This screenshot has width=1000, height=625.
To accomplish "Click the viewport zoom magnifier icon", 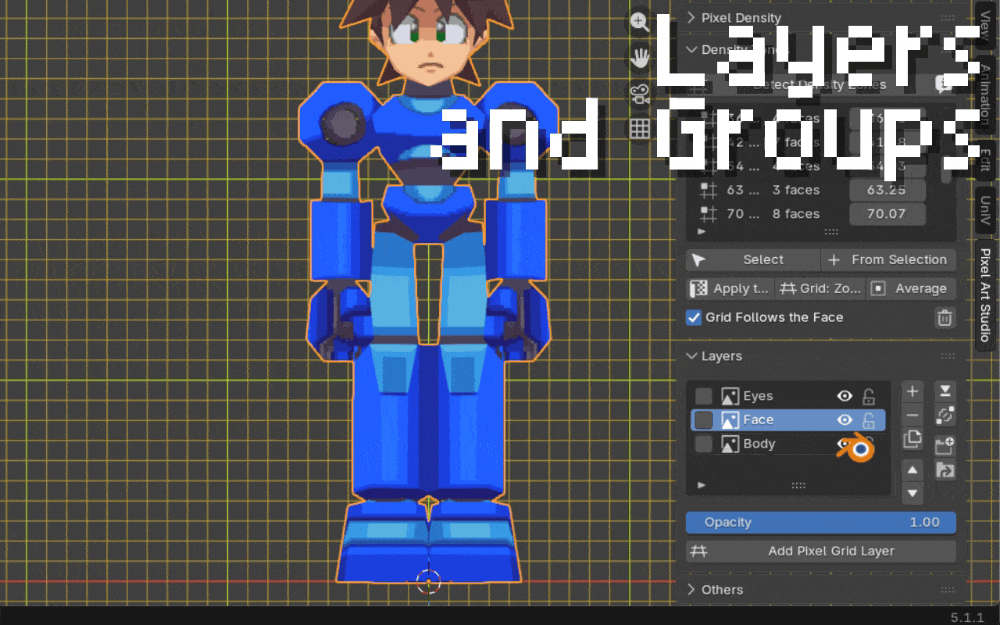I will [x=640, y=22].
